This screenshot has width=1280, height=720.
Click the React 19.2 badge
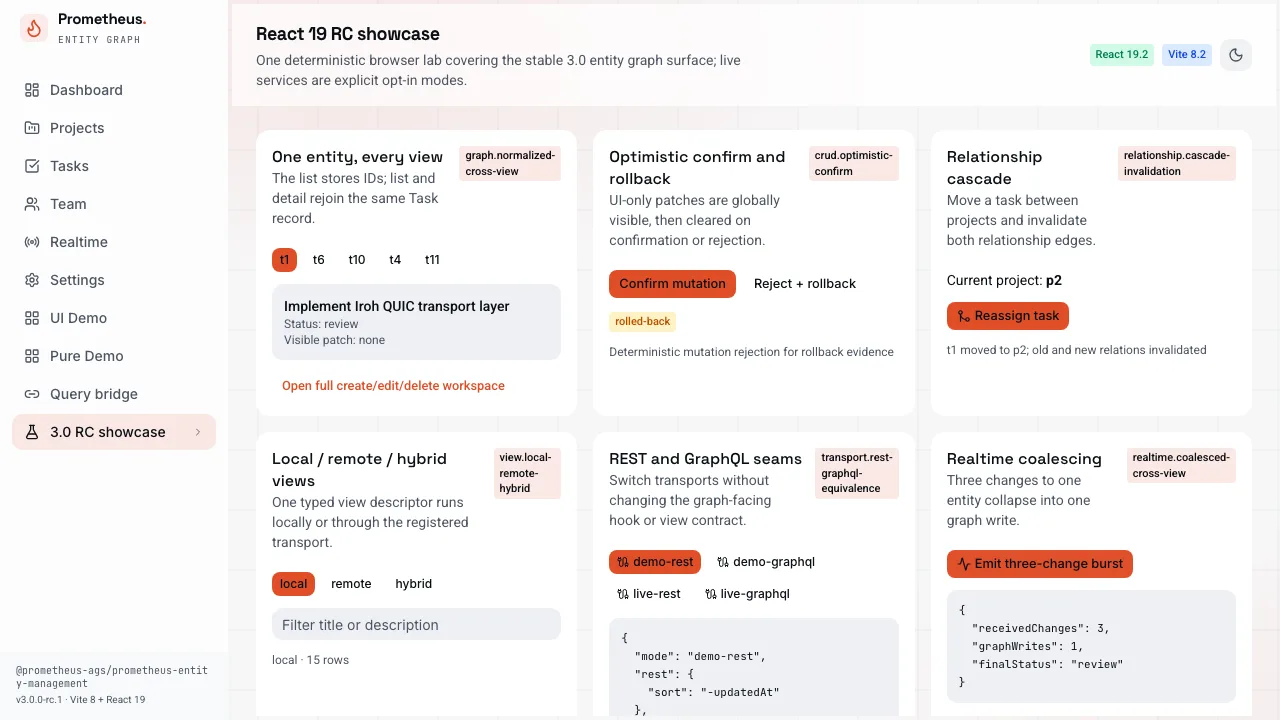(1122, 55)
